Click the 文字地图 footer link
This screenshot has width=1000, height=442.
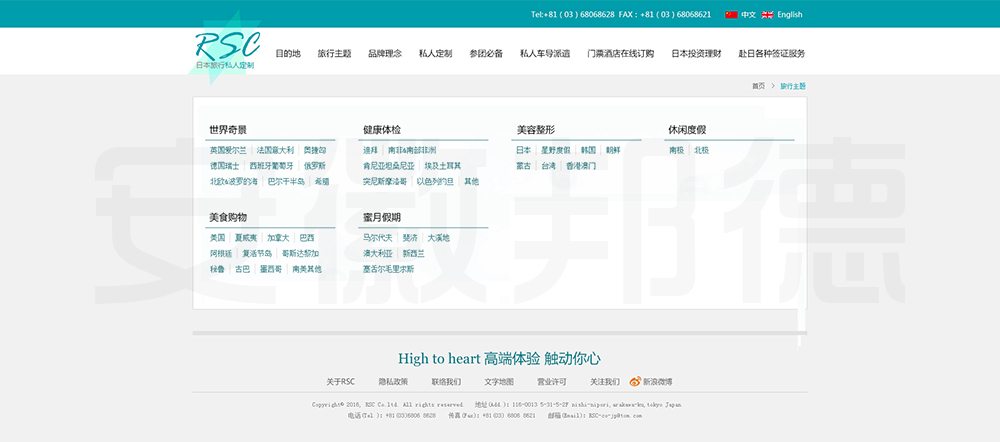tap(499, 382)
